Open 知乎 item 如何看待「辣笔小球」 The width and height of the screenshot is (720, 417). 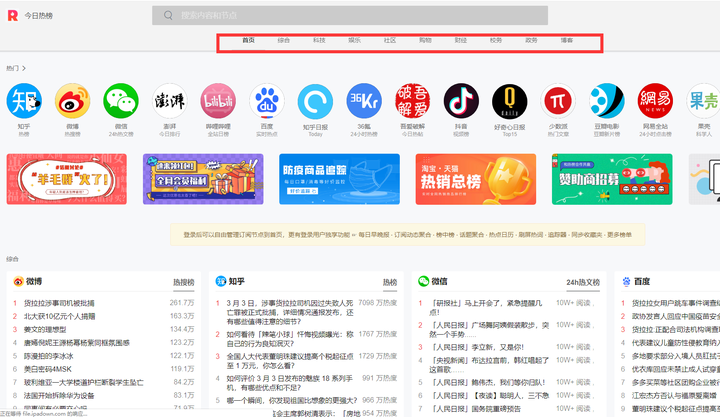click(290, 339)
